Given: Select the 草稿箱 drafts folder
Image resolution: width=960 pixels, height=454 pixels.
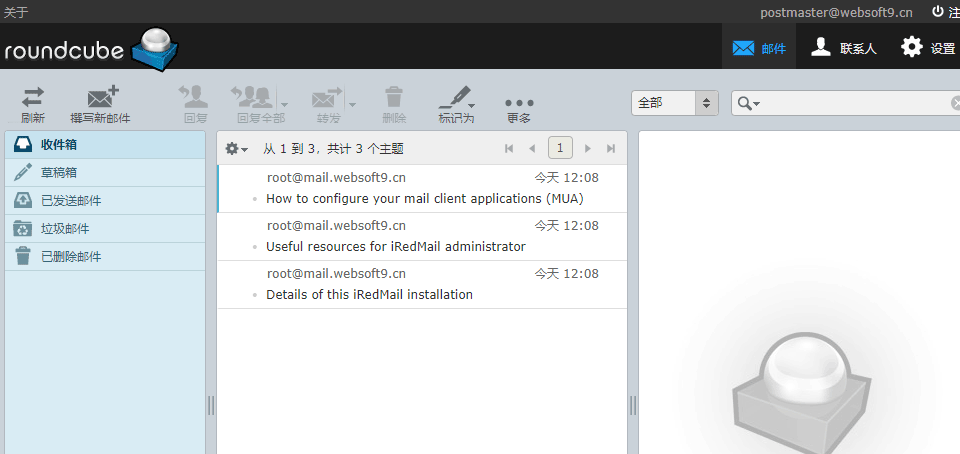Looking at the screenshot, I should 59,172.
